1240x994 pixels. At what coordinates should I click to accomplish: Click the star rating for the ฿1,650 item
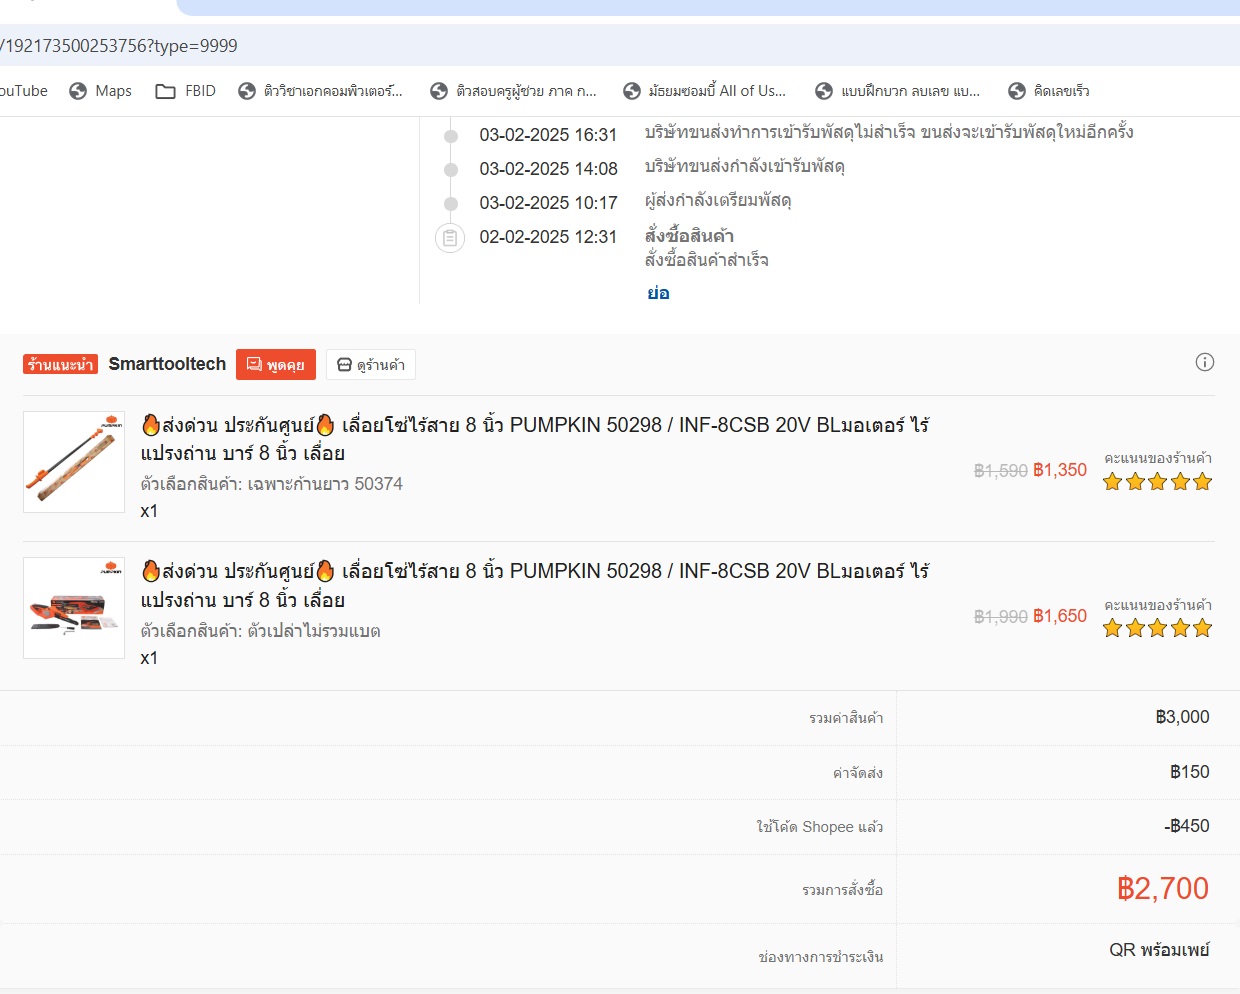coord(1157,628)
